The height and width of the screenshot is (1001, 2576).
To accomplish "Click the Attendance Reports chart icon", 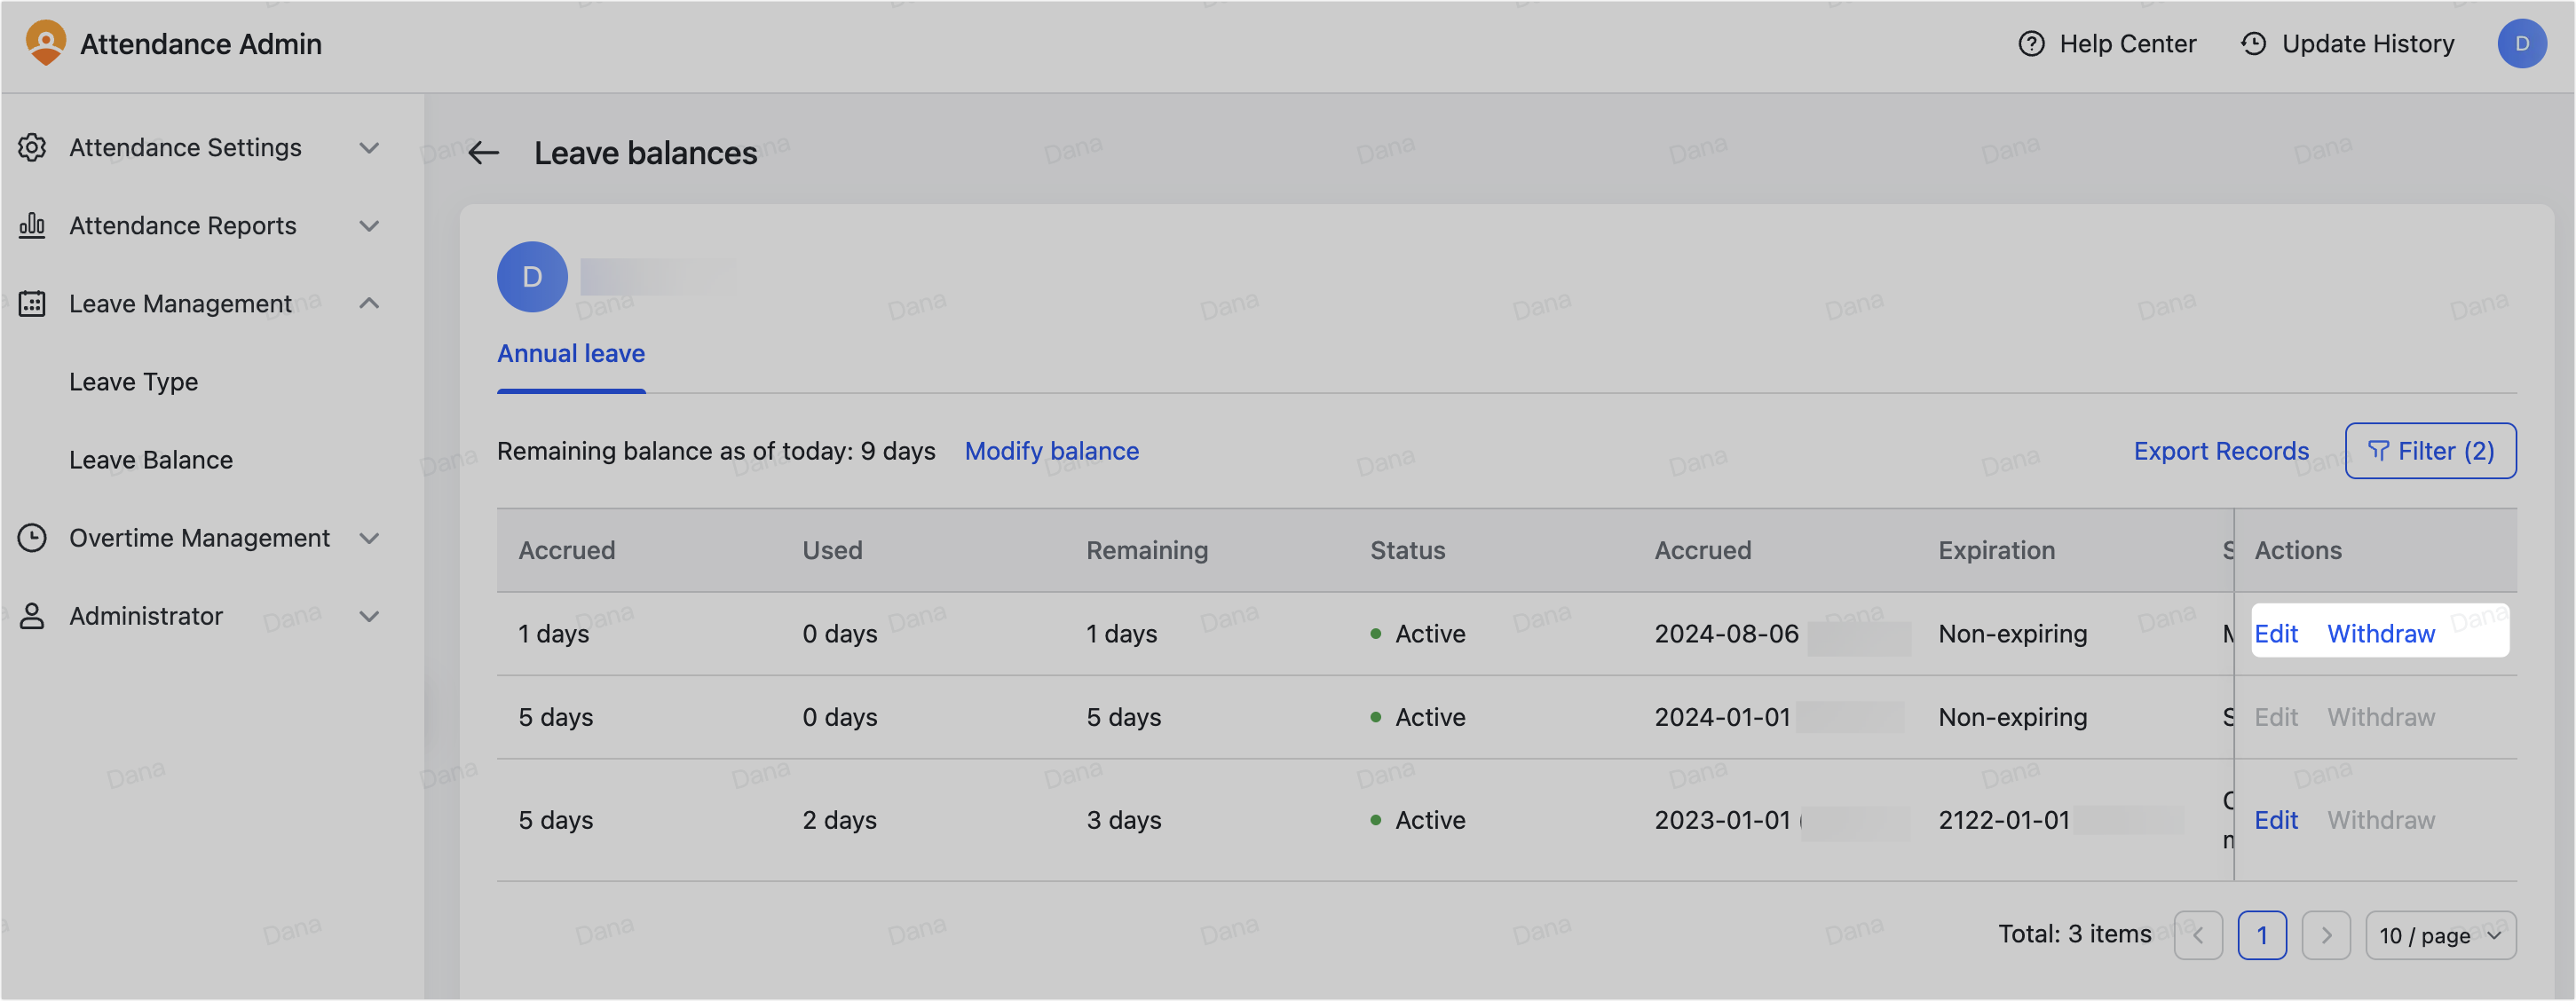I will tap(32, 226).
